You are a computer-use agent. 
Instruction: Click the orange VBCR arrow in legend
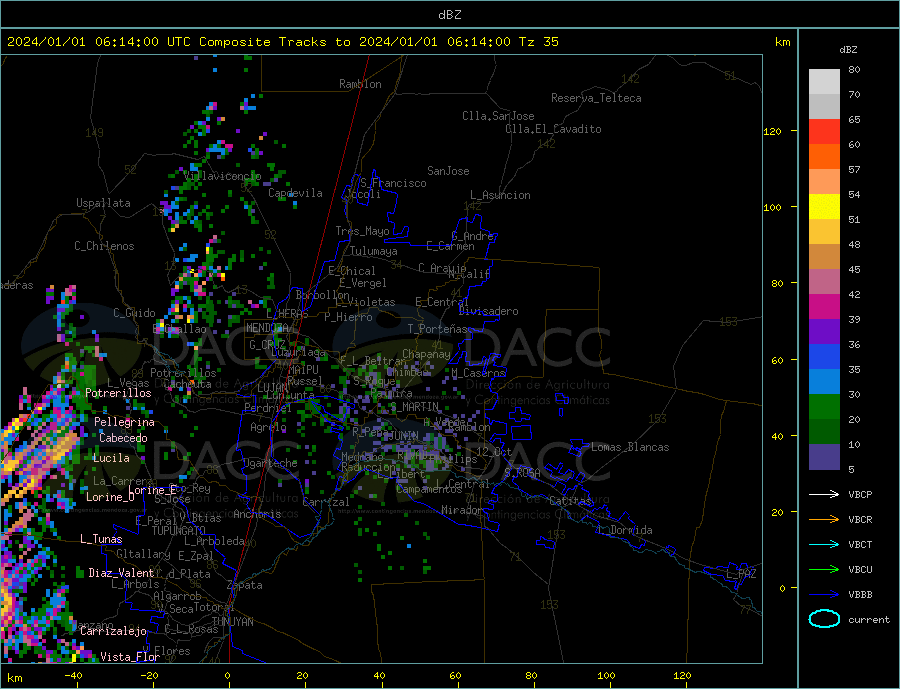[824, 520]
